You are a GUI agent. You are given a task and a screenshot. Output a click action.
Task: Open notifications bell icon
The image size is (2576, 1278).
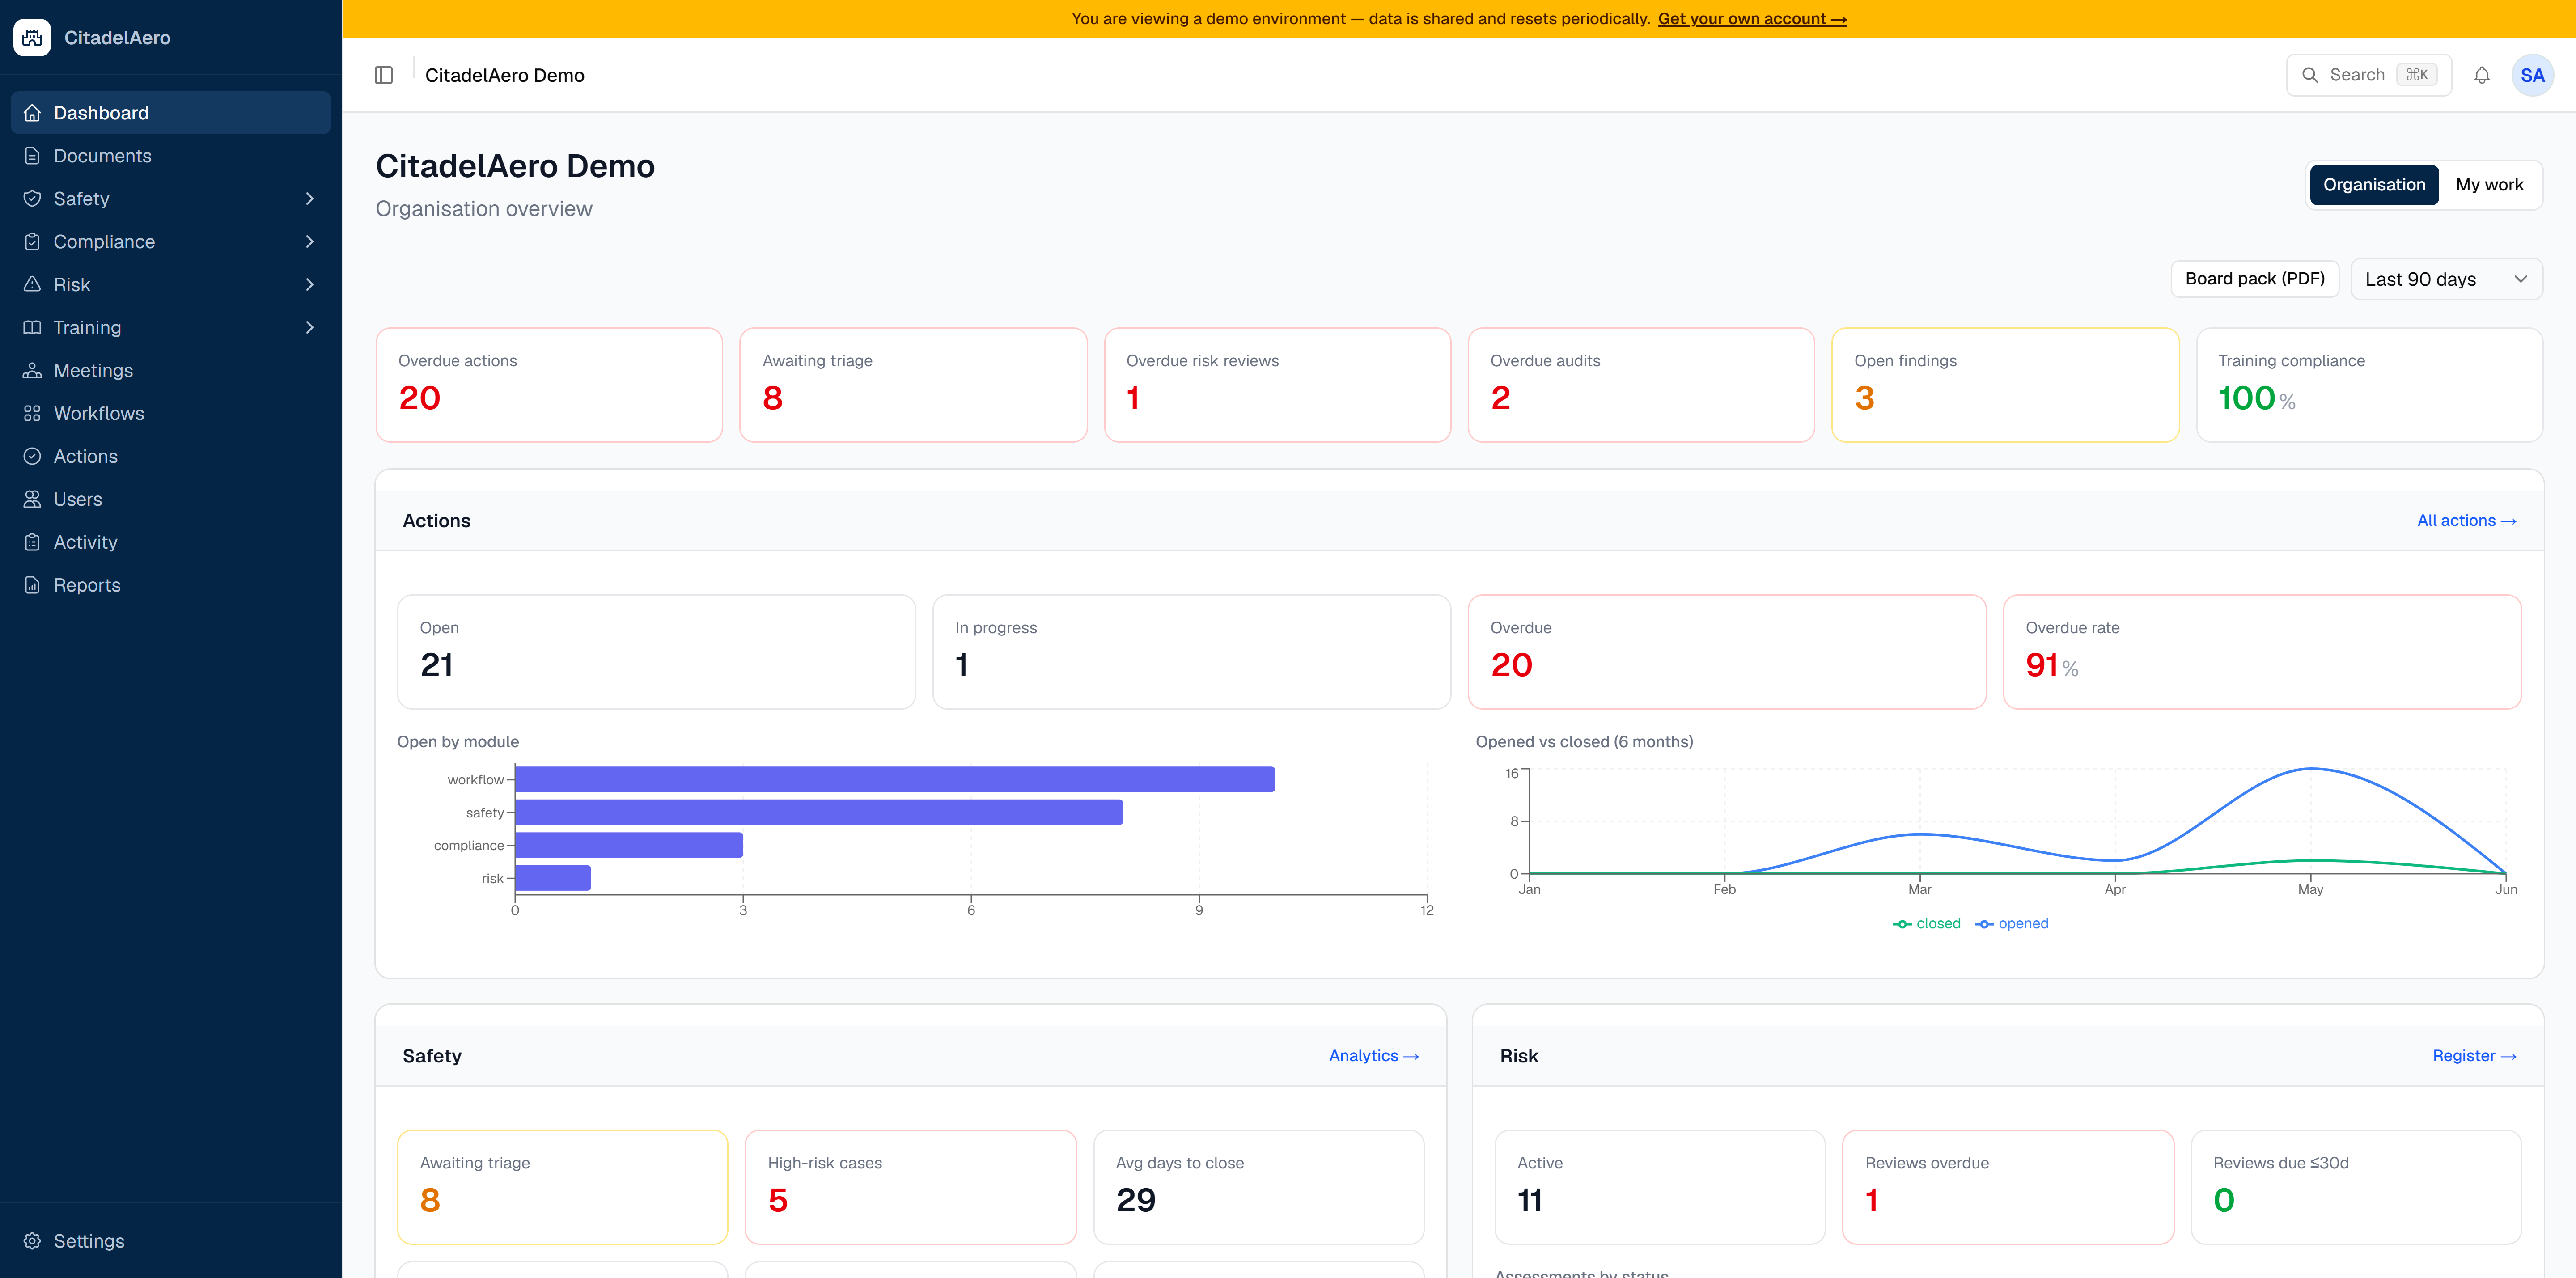pyautogui.click(x=2482, y=75)
